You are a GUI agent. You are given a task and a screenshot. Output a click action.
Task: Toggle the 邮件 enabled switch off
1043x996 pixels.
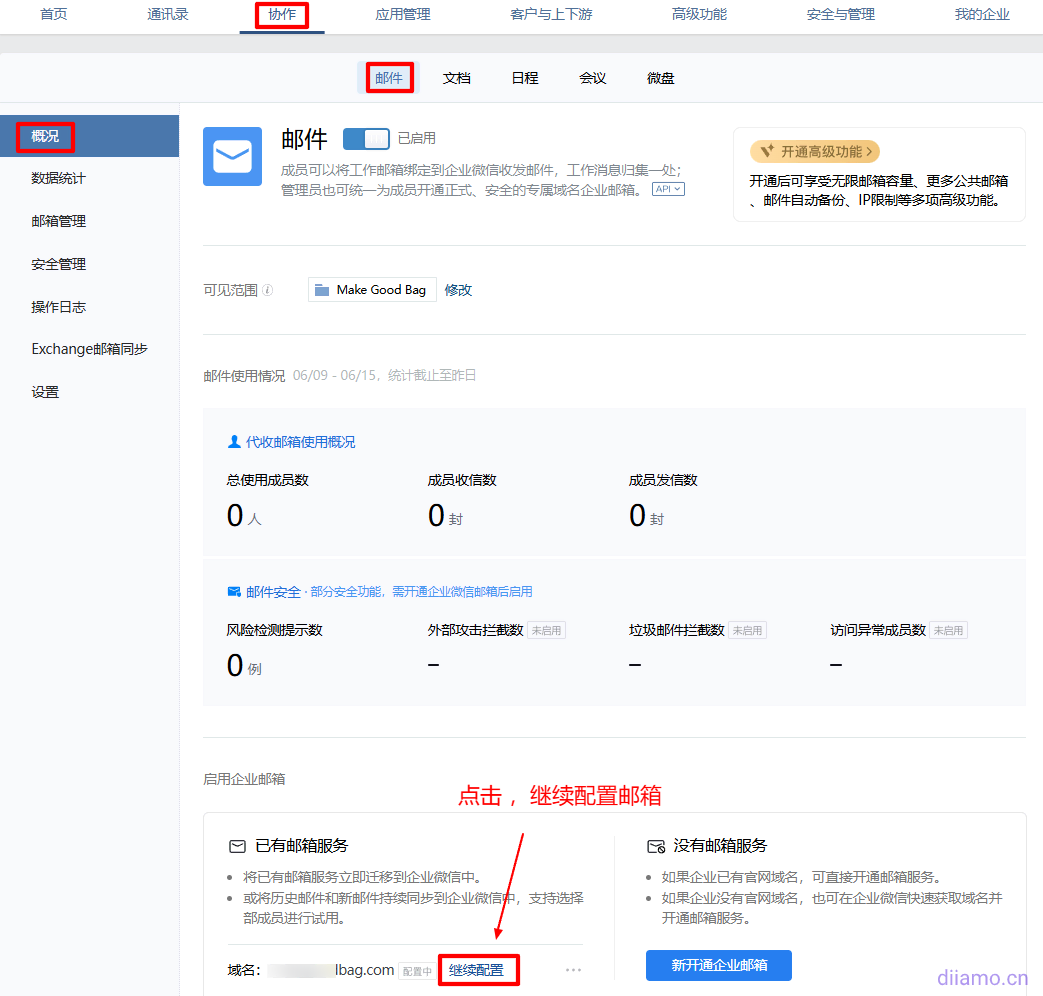pos(366,139)
